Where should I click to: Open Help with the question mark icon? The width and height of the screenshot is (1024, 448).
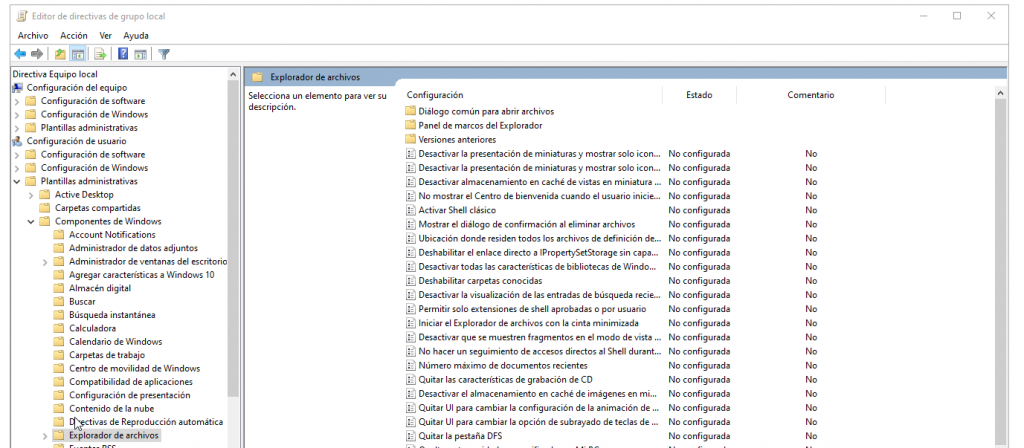pyautogui.click(x=123, y=54)
